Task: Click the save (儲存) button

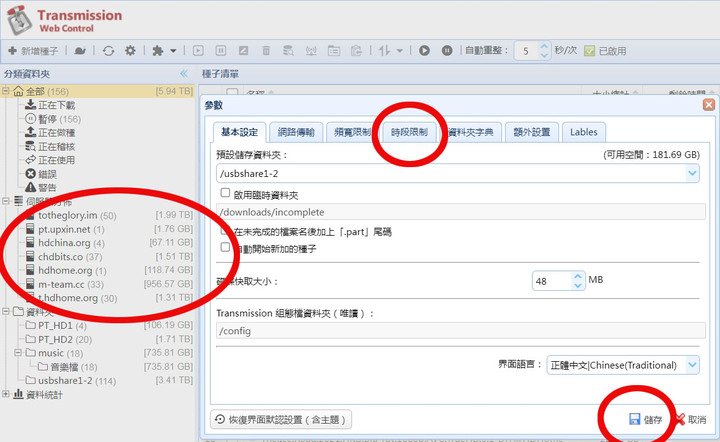Action: (646, 420)
